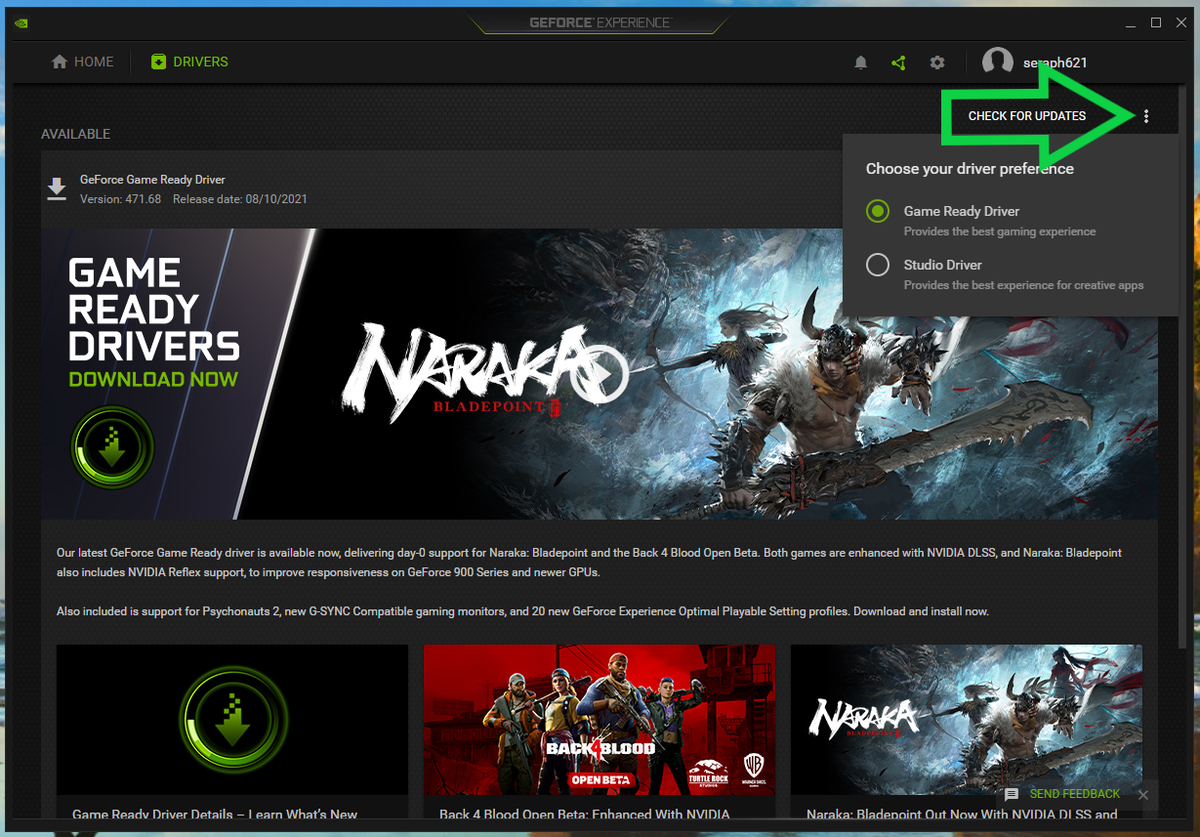This screenshot has height=837, width=1200.
Task: Click the circular download icon on the banner
Action: (x=113, y=449)
